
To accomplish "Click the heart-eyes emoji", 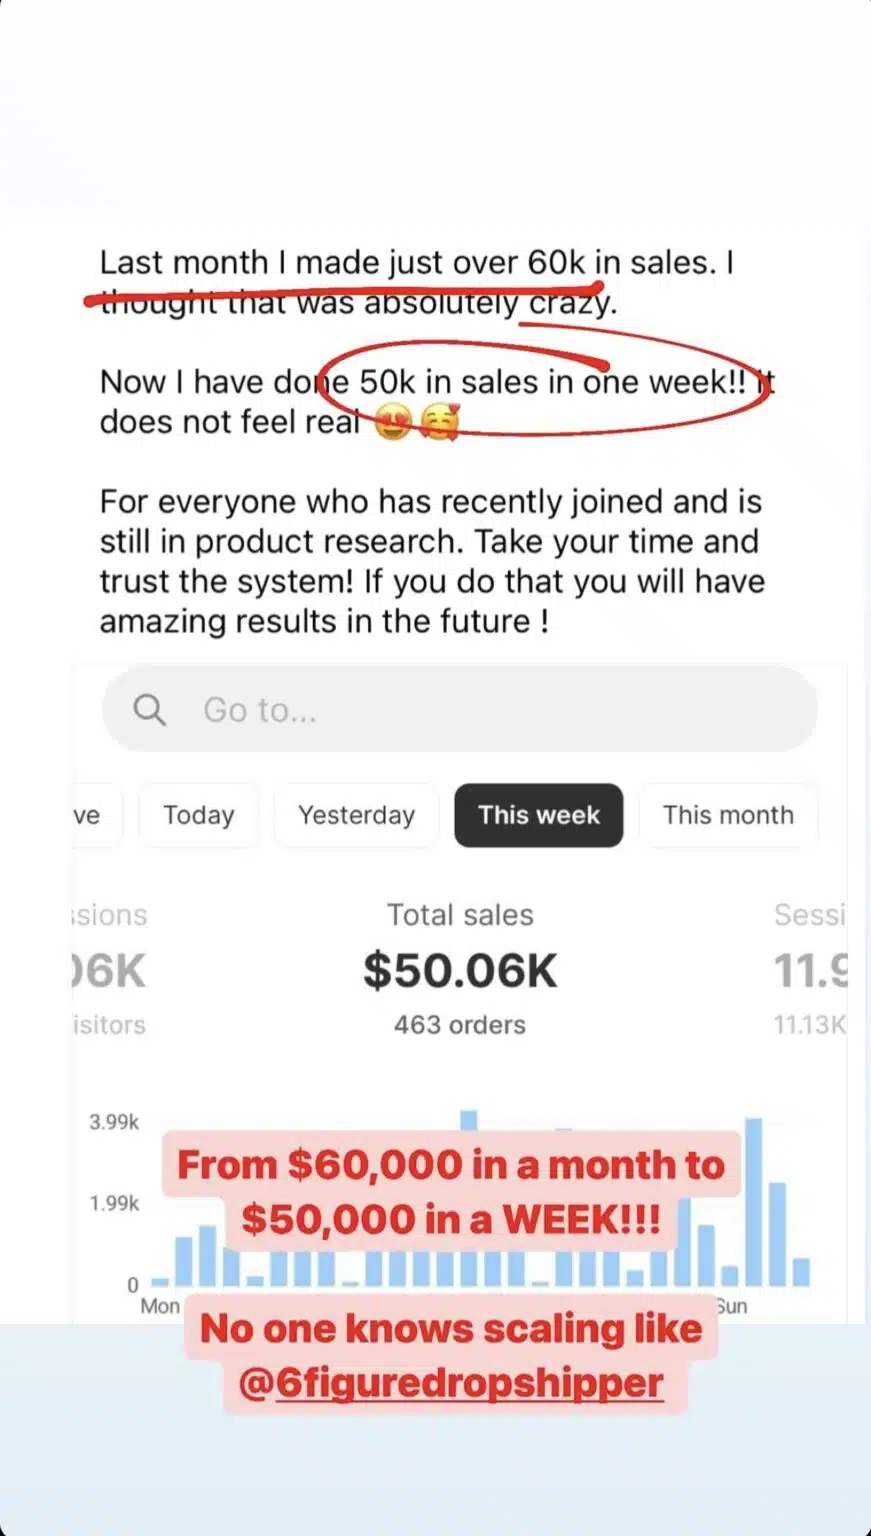I will click(393, 424).
